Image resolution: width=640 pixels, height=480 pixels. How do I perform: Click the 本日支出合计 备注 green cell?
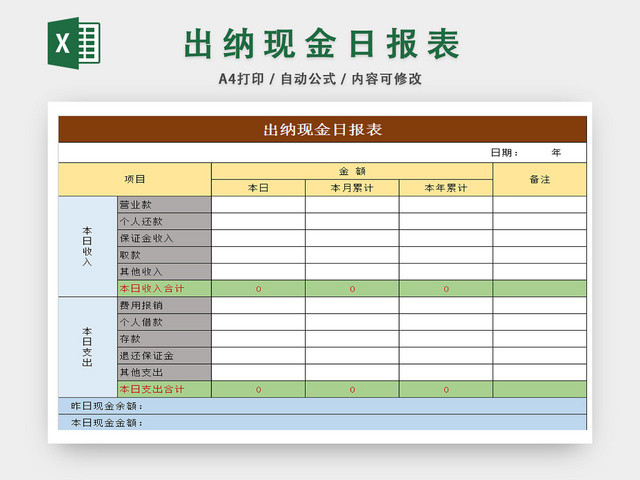pos(540,389)
